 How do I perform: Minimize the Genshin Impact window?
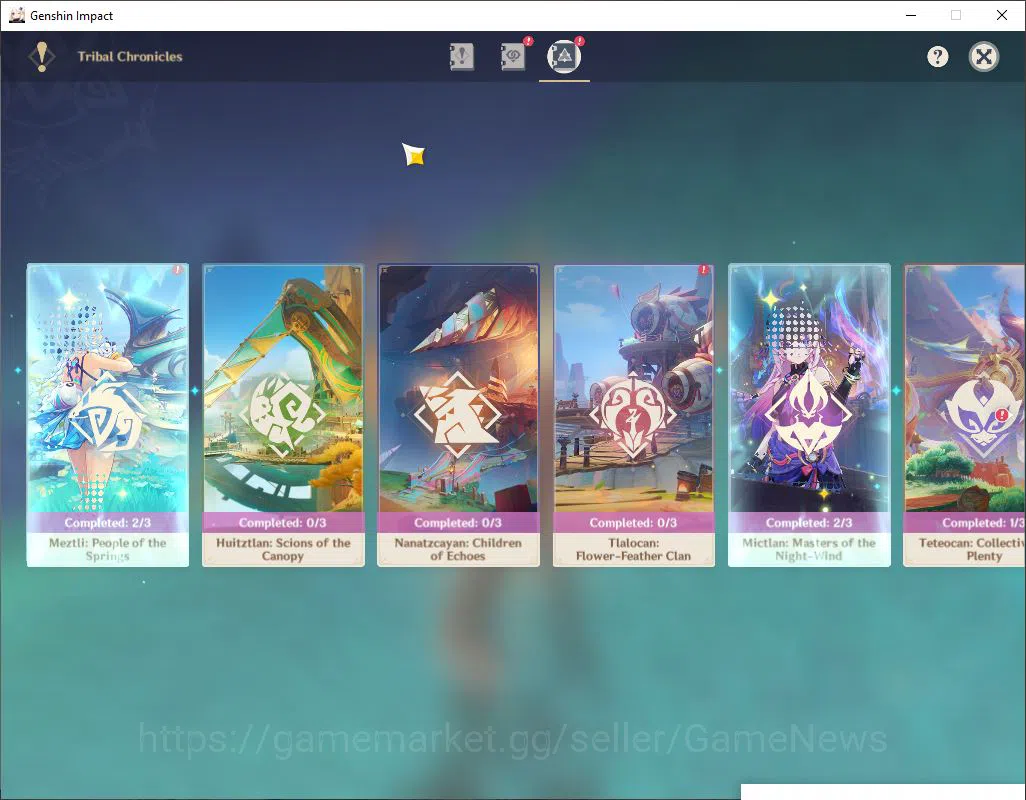coord(910,15)
